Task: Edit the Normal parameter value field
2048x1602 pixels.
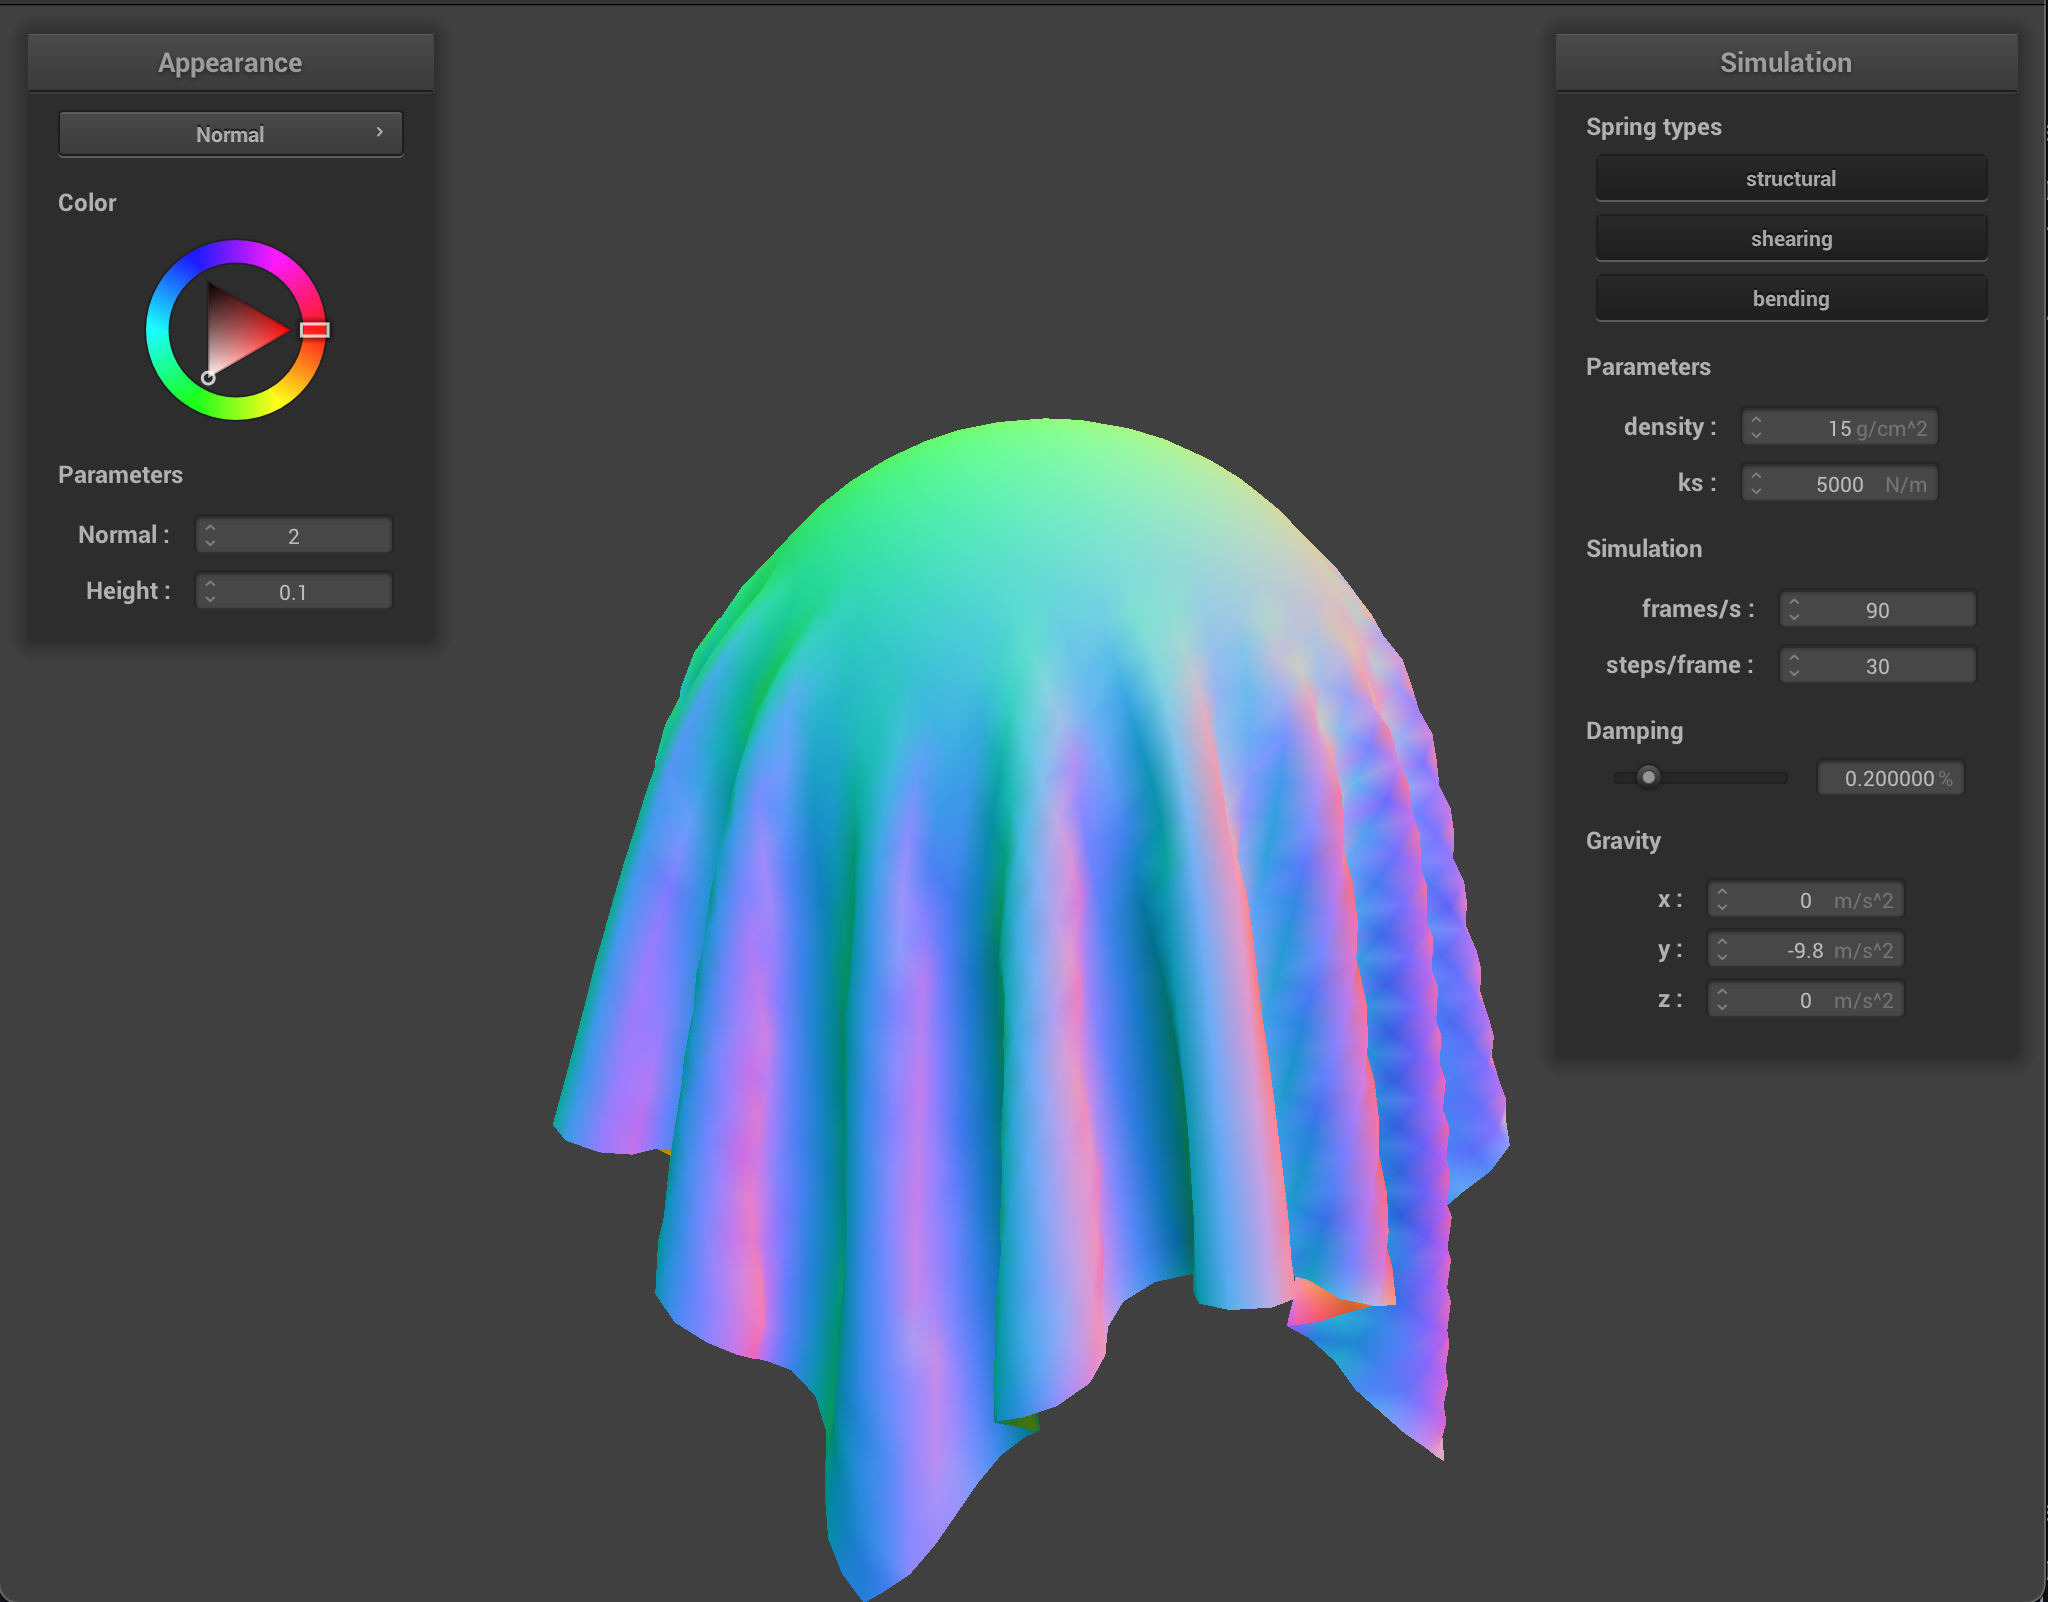Action: [x=295, y=534]
